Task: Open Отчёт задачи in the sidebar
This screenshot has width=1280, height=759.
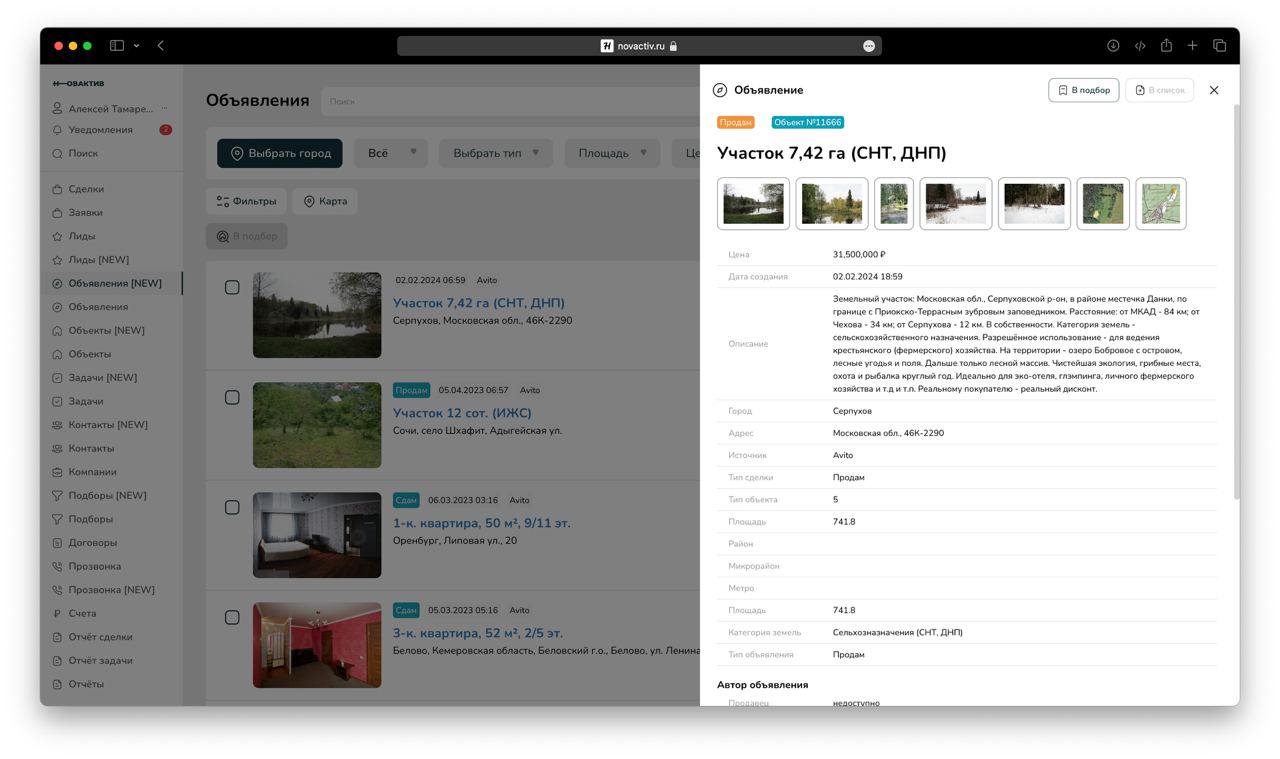Action: (x=100, y=660)
